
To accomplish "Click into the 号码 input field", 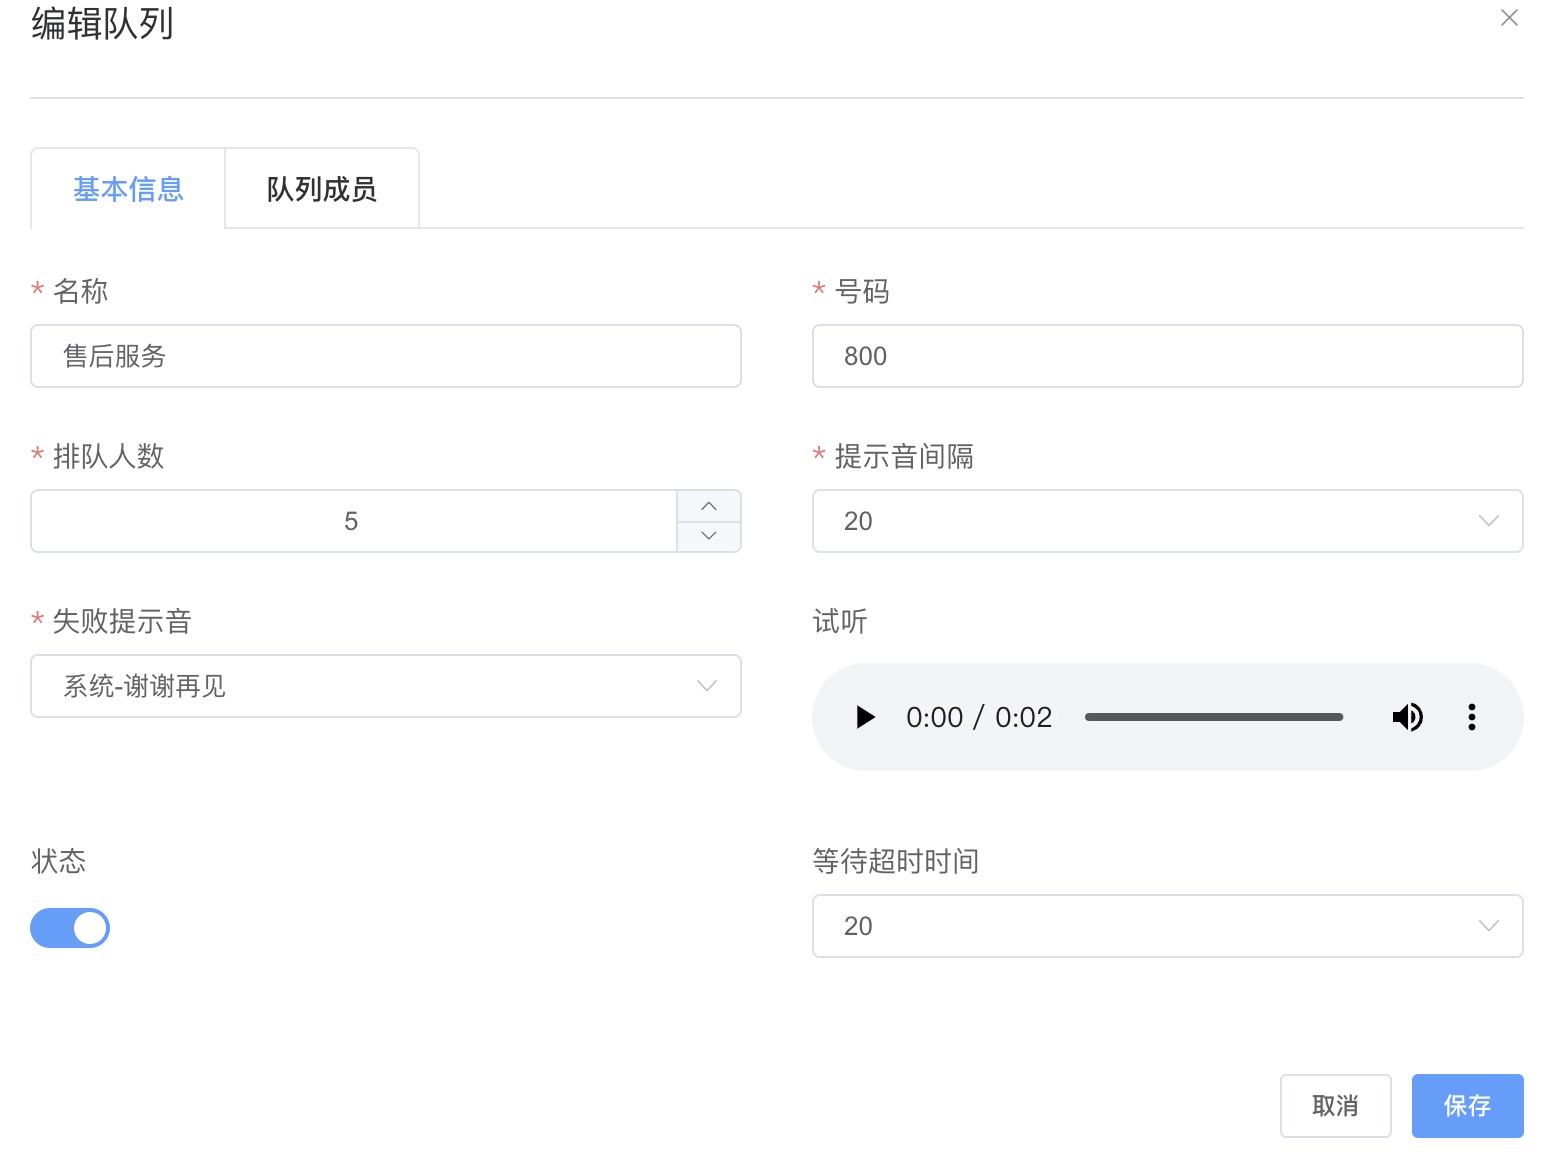I will click(x=1166, y=356).
